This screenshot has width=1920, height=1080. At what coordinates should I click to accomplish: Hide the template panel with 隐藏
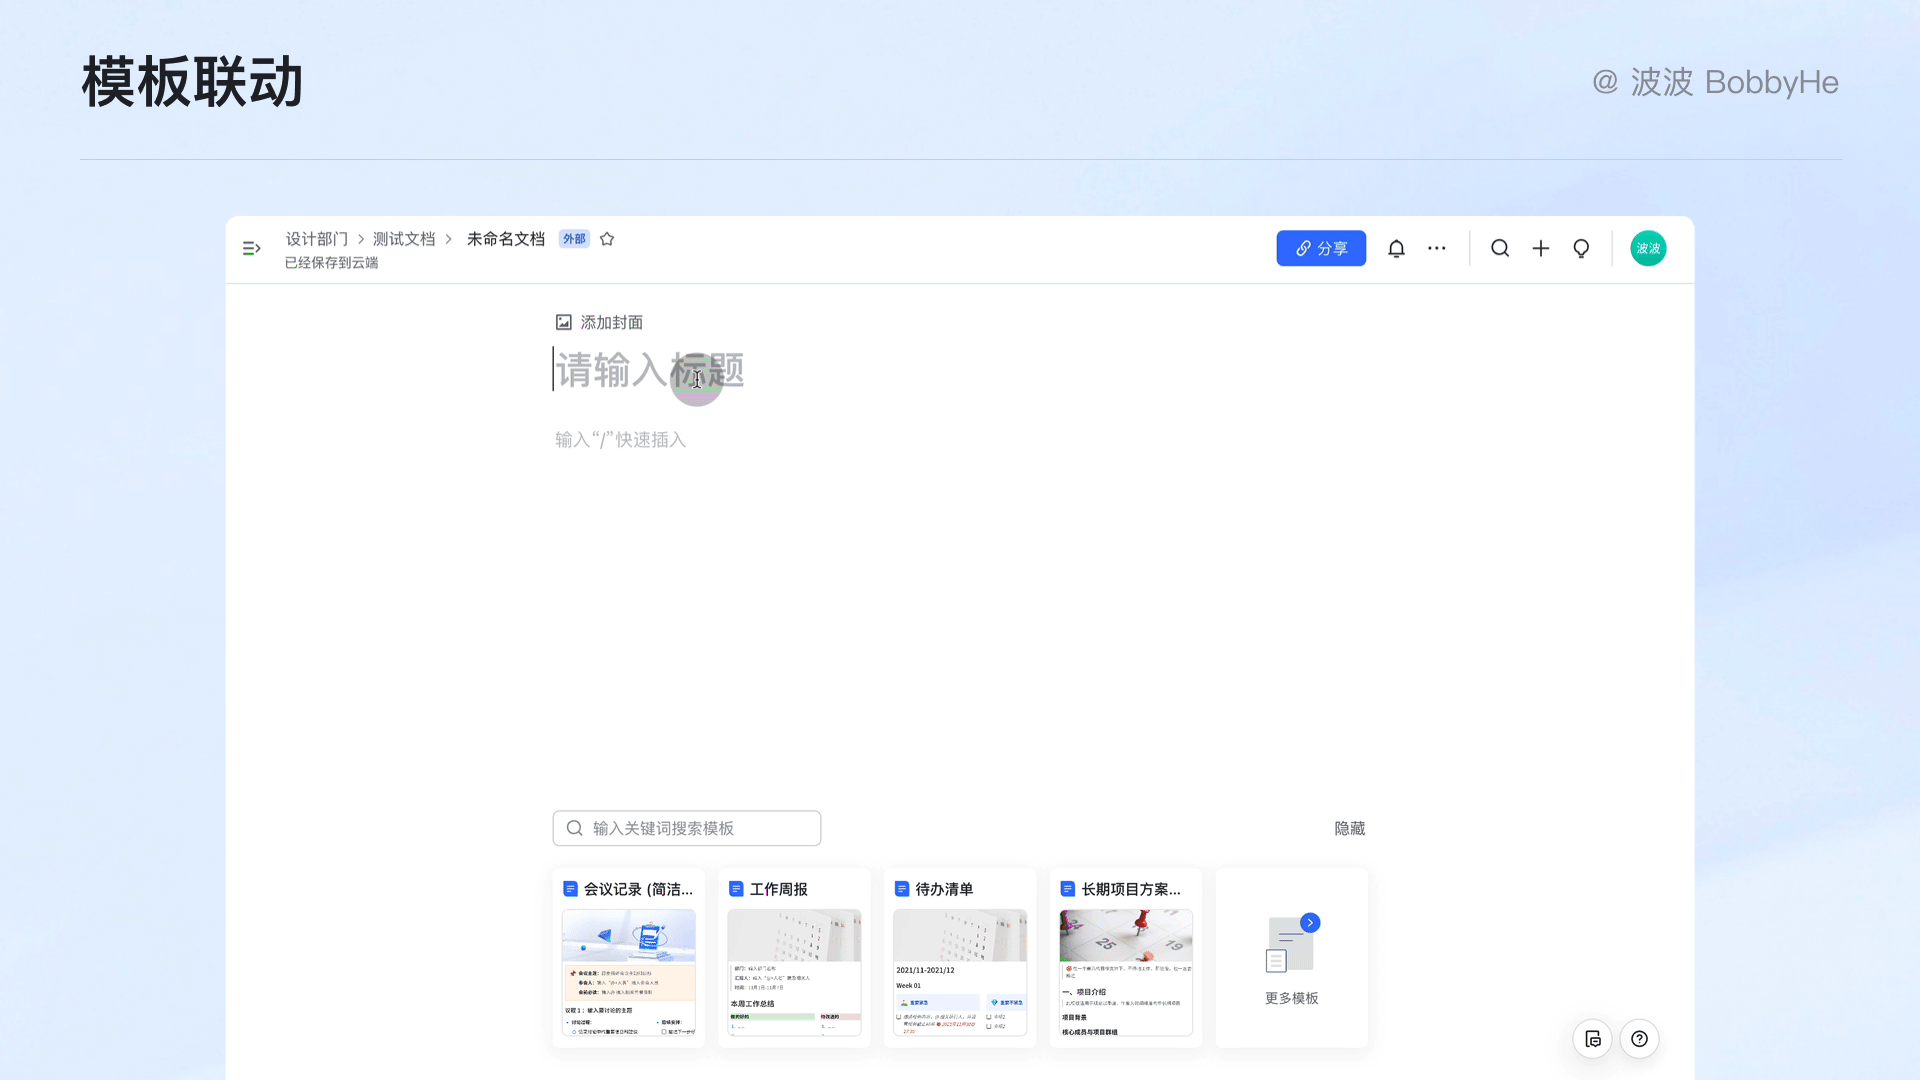(x=1349, y=828)
